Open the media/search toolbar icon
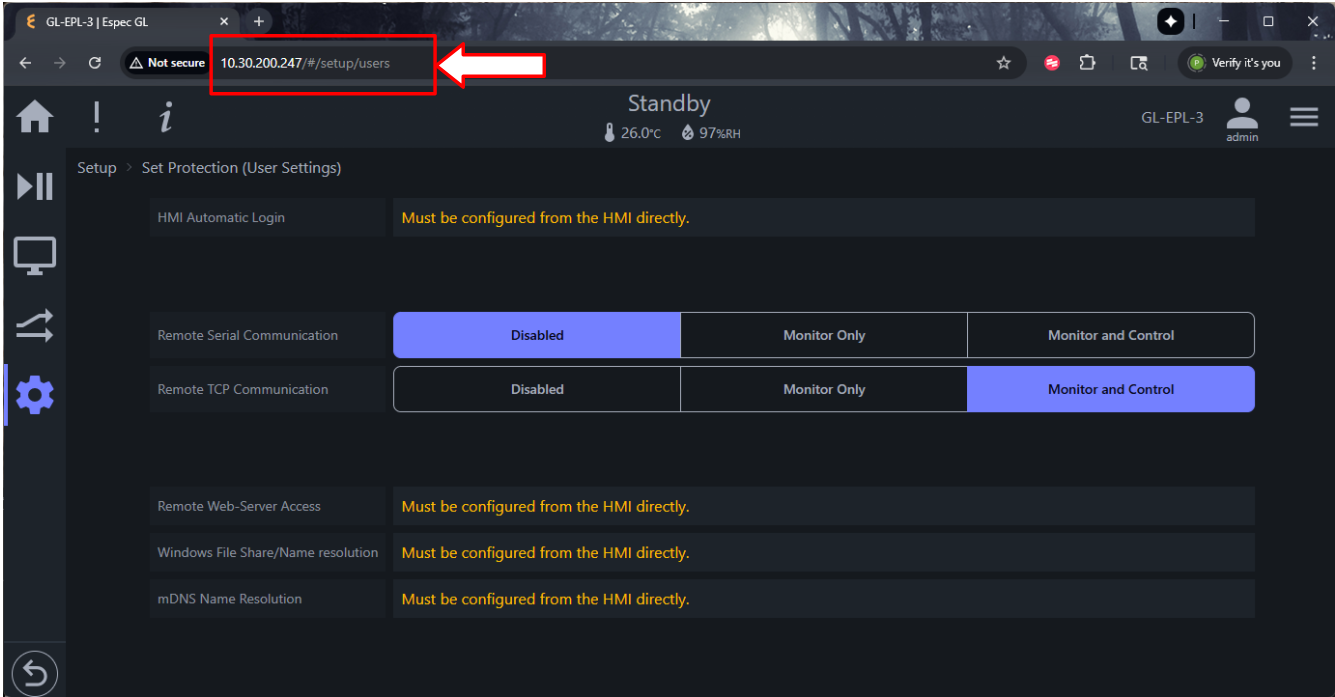 1138,63
